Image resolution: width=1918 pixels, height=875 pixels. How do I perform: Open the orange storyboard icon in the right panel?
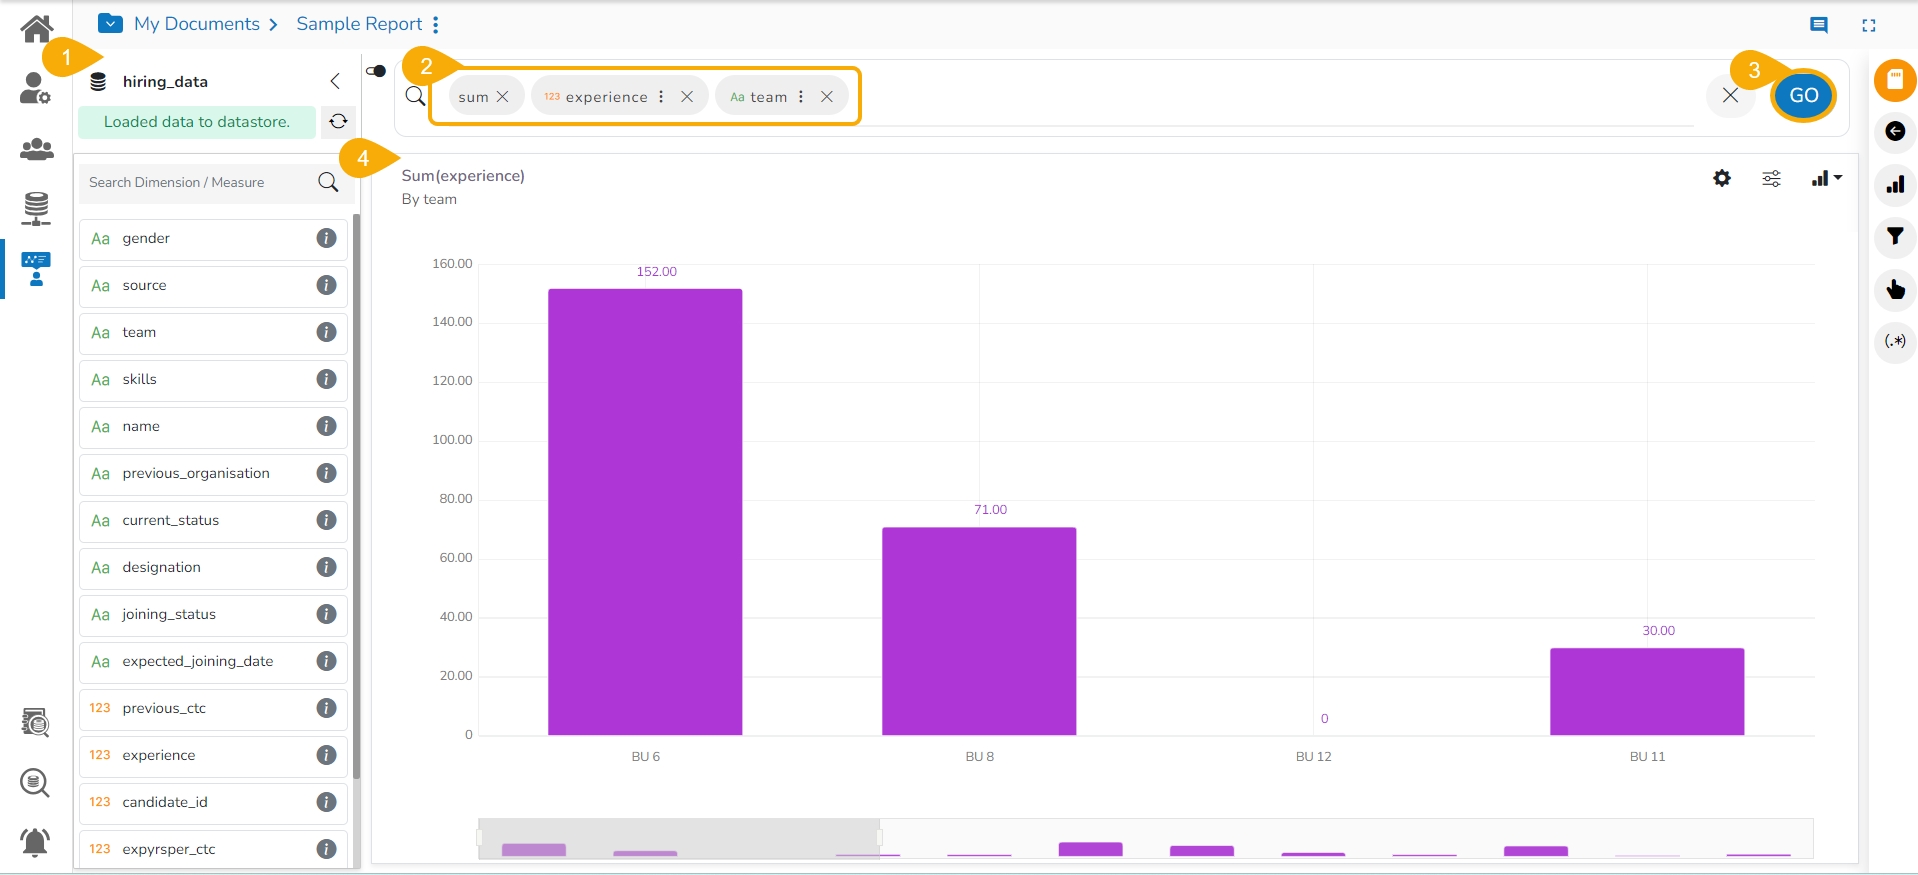1895,80
